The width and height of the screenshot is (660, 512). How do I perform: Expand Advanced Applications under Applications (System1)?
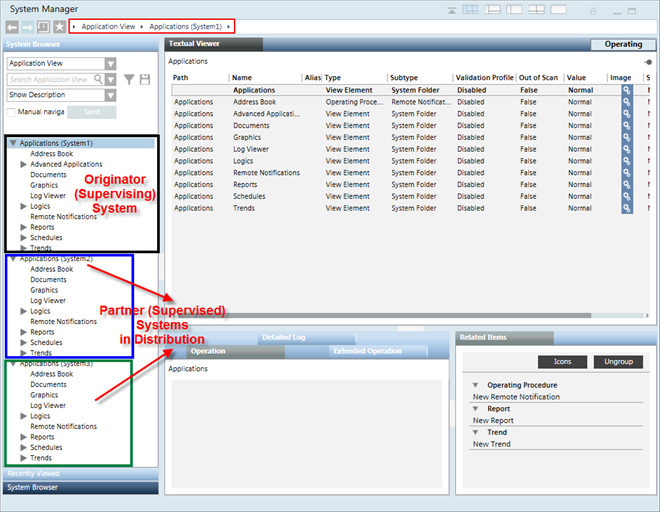tap(24, 164)
